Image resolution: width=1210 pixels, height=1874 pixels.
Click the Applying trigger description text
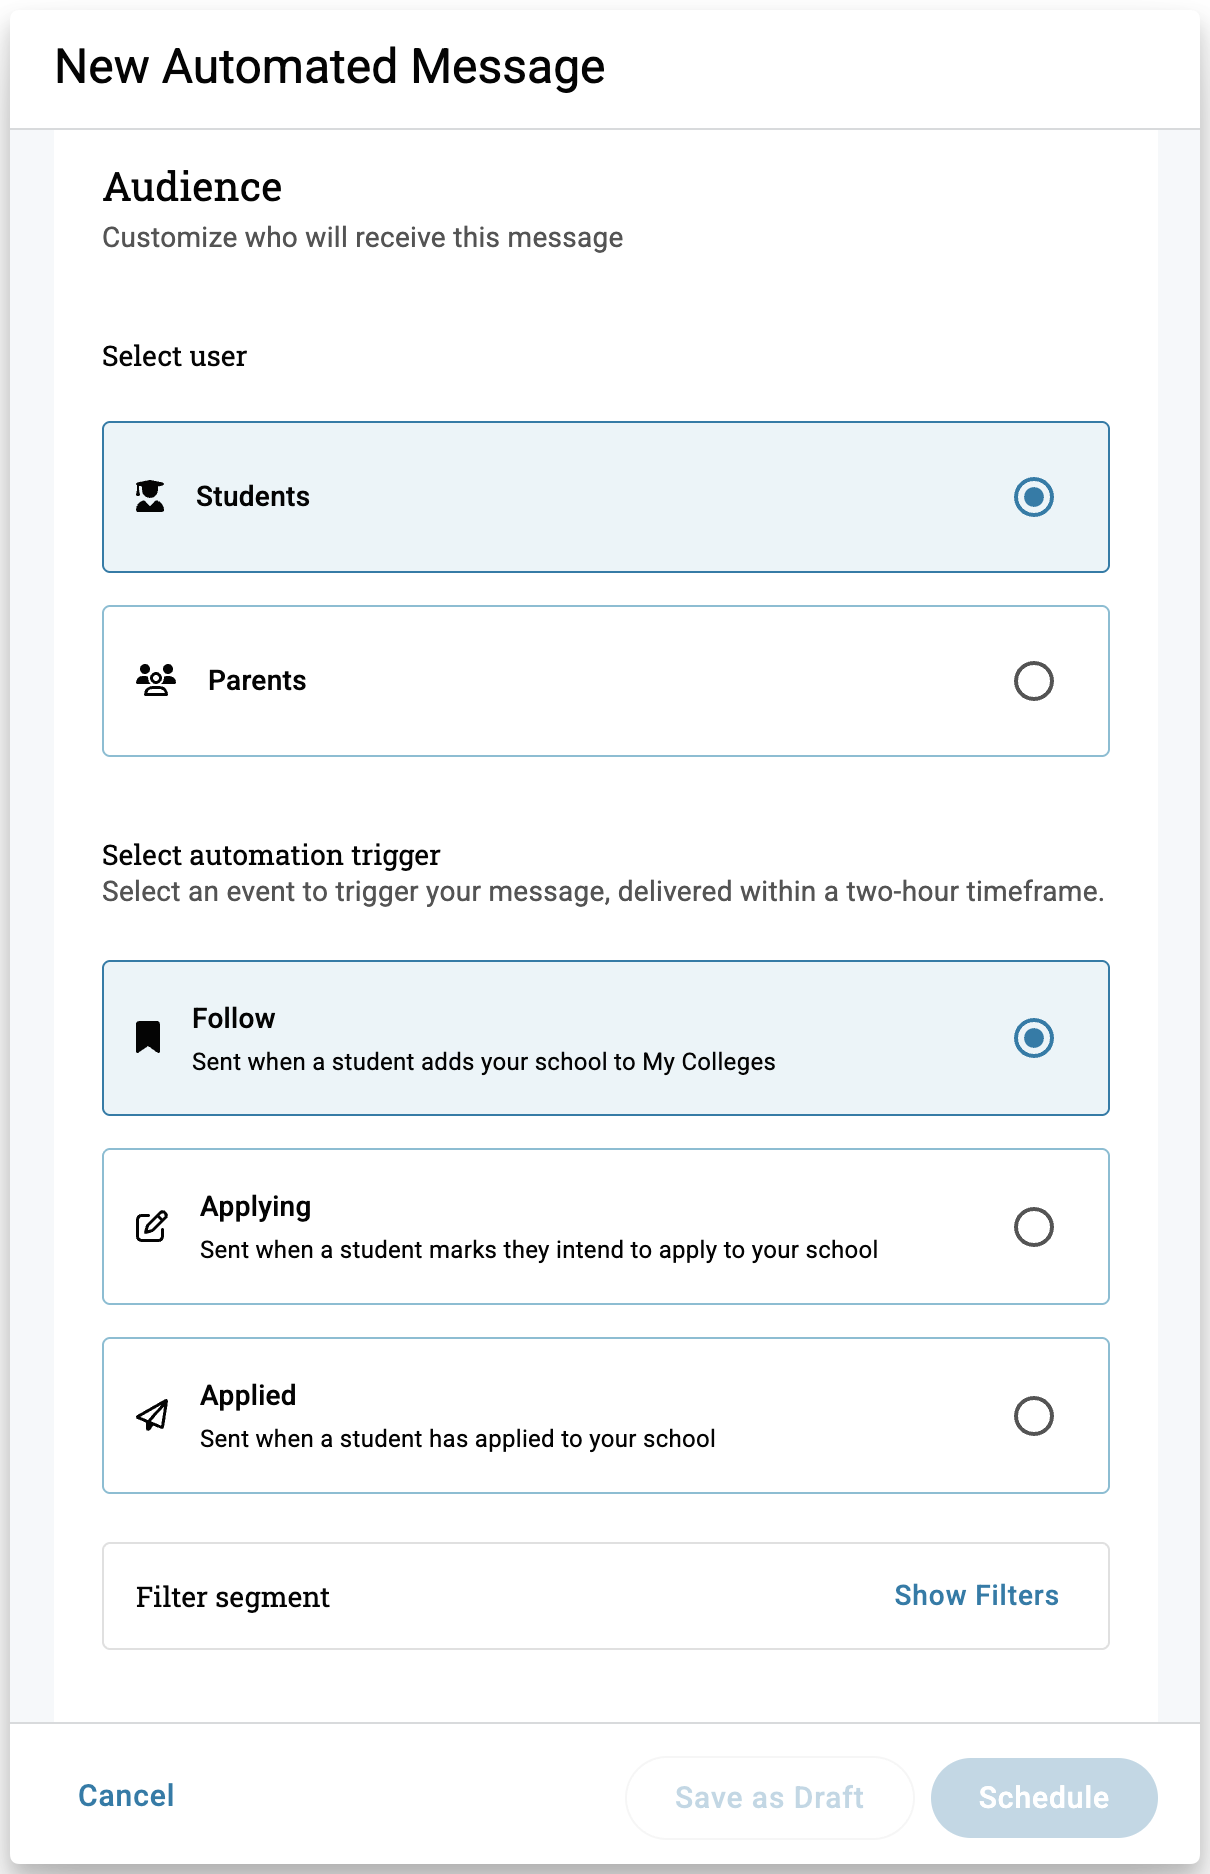pyautogui.click(x=539, y=1250)
